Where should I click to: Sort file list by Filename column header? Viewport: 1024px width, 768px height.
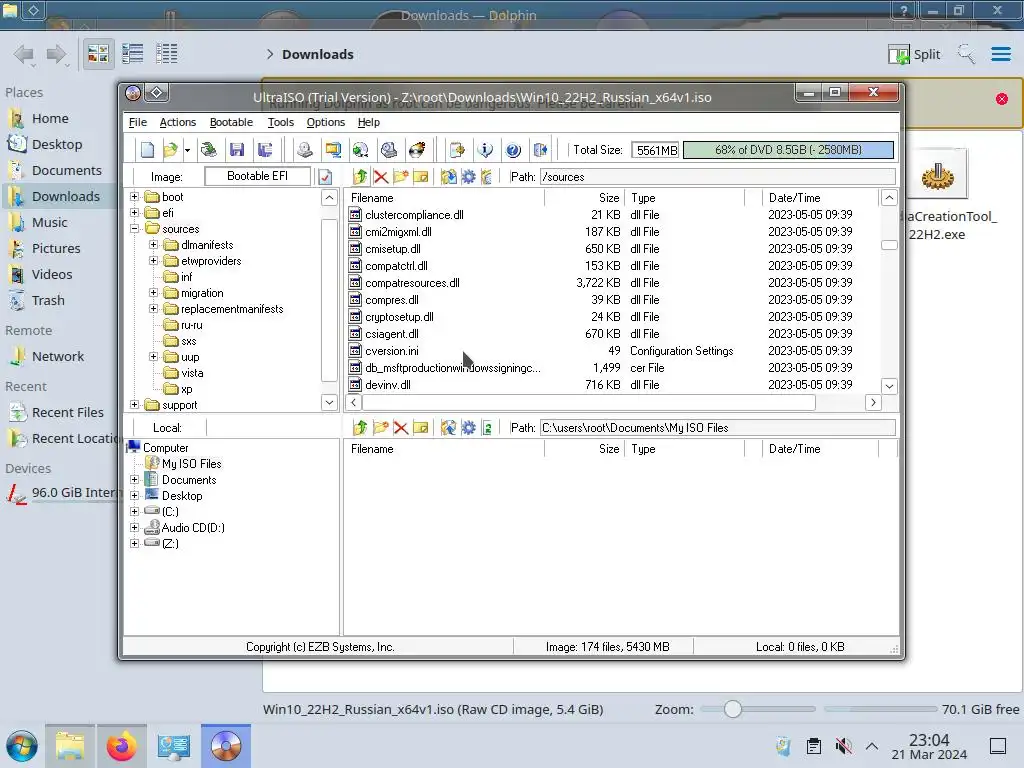(x=445, y=198)
